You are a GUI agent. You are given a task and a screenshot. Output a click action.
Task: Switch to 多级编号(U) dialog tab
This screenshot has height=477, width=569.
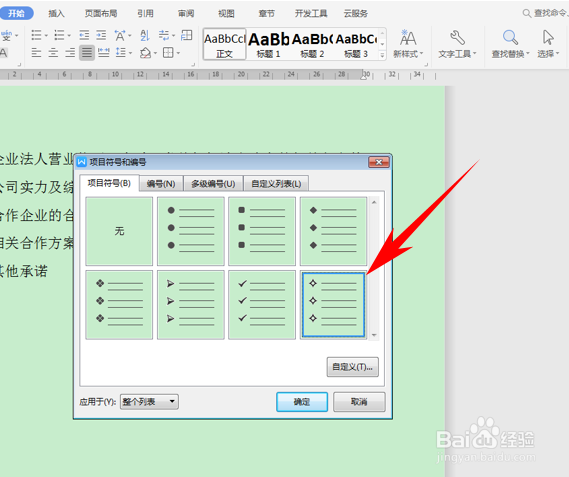[213, 184]
